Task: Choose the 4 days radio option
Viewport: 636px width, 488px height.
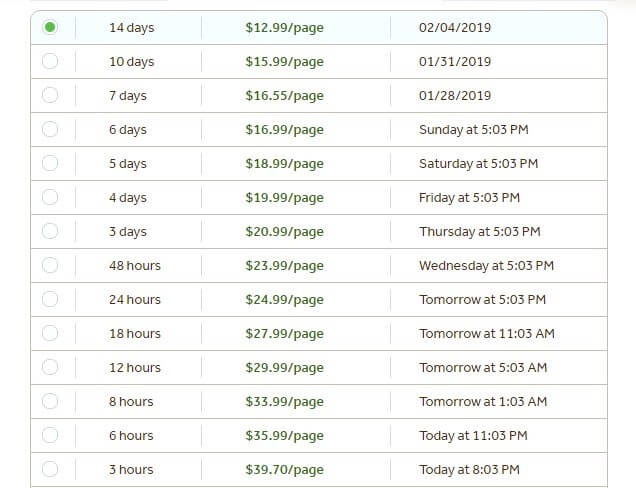Action: (50, 197)
